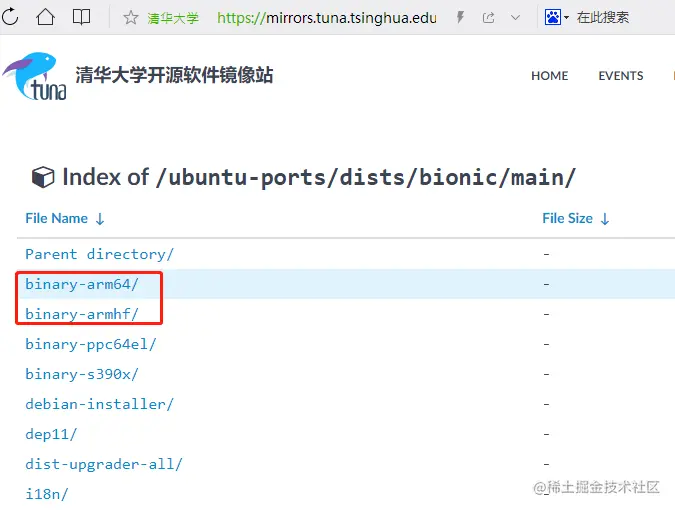Open the binary-armhf/ directory
The height and width of the screenshot is (510, 675).
coord(82,314)
